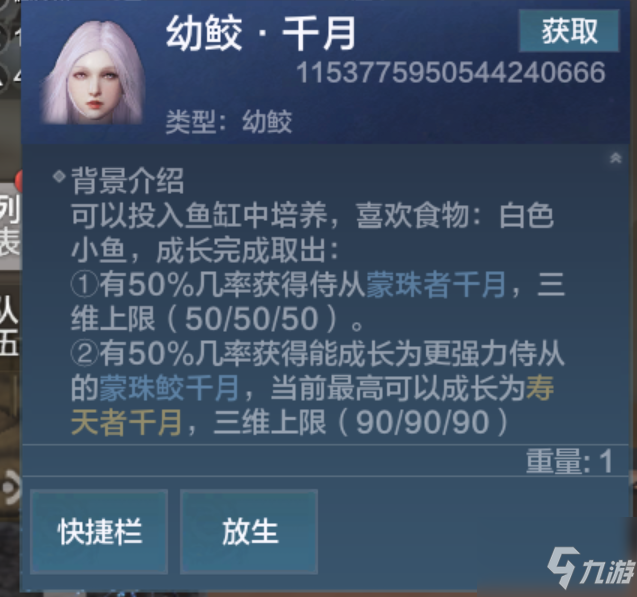Click the diamond bullet beside 背景介绍
Image resolution: width=637 pixels, height=597 pixels.
coord(59,176)
